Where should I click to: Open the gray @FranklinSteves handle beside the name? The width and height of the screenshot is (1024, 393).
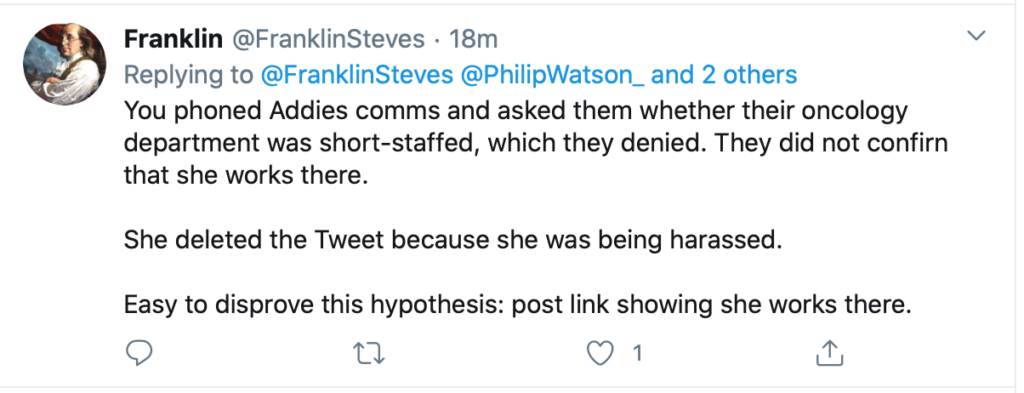[328, 40]
